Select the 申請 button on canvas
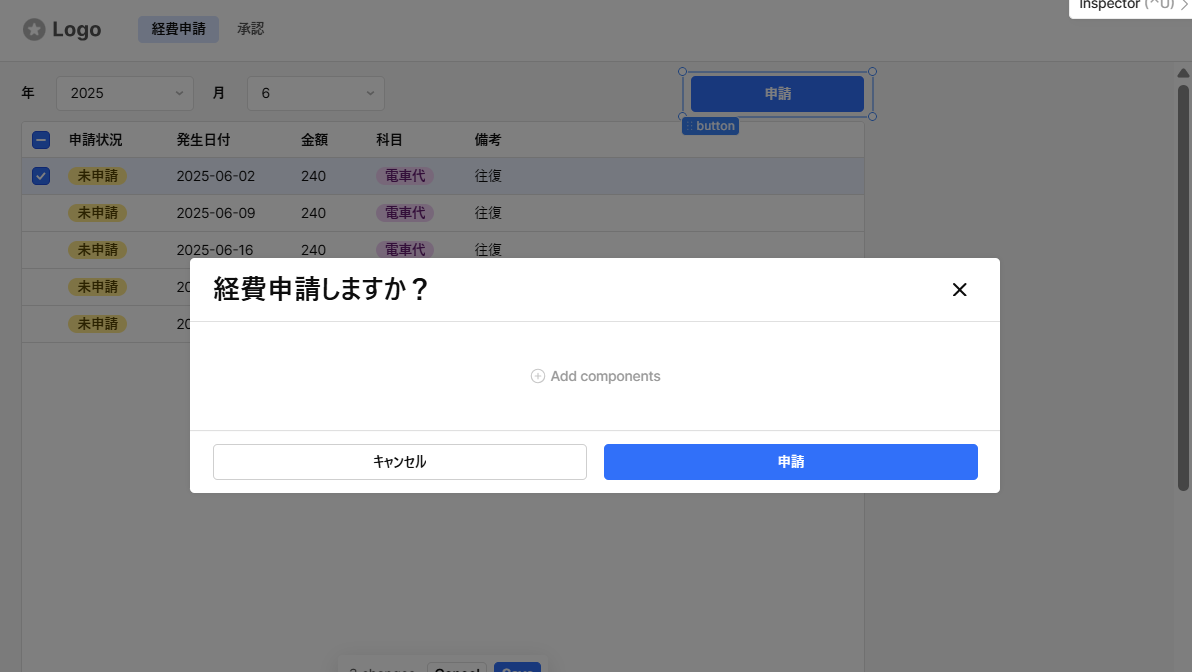 pos(777,94)
